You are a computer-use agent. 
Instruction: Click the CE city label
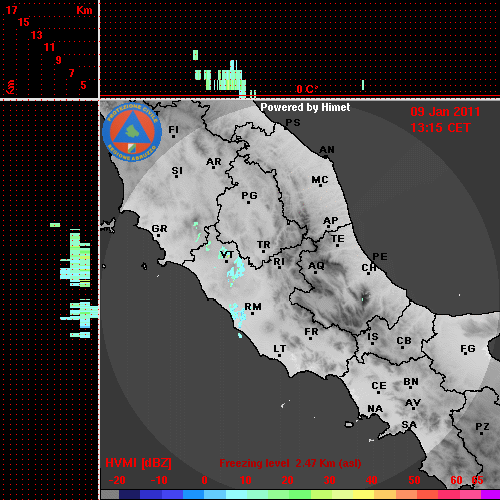(379, 386)
